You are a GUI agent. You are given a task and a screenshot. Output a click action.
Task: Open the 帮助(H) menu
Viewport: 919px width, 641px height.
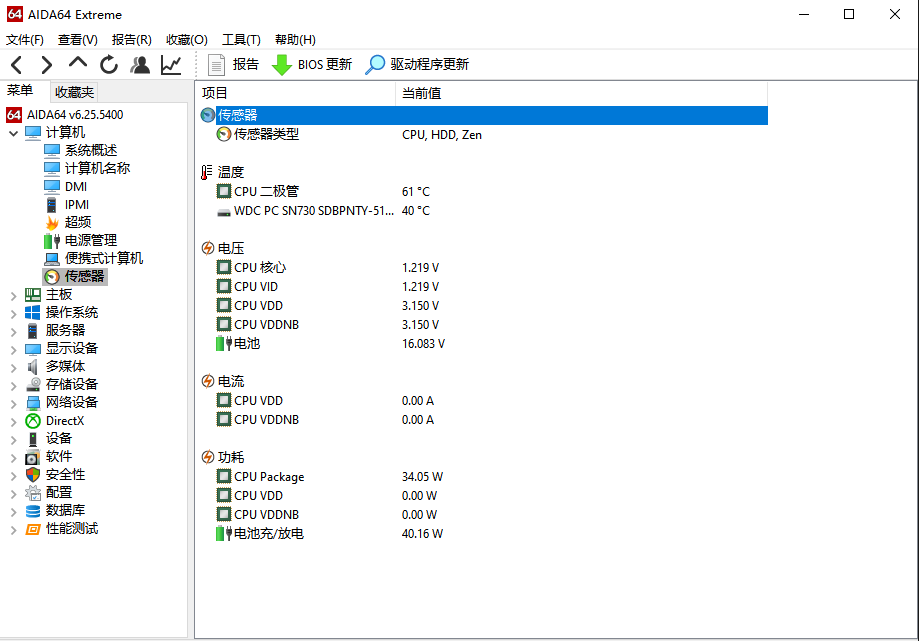pyautogui.click(x=295, y=40)
